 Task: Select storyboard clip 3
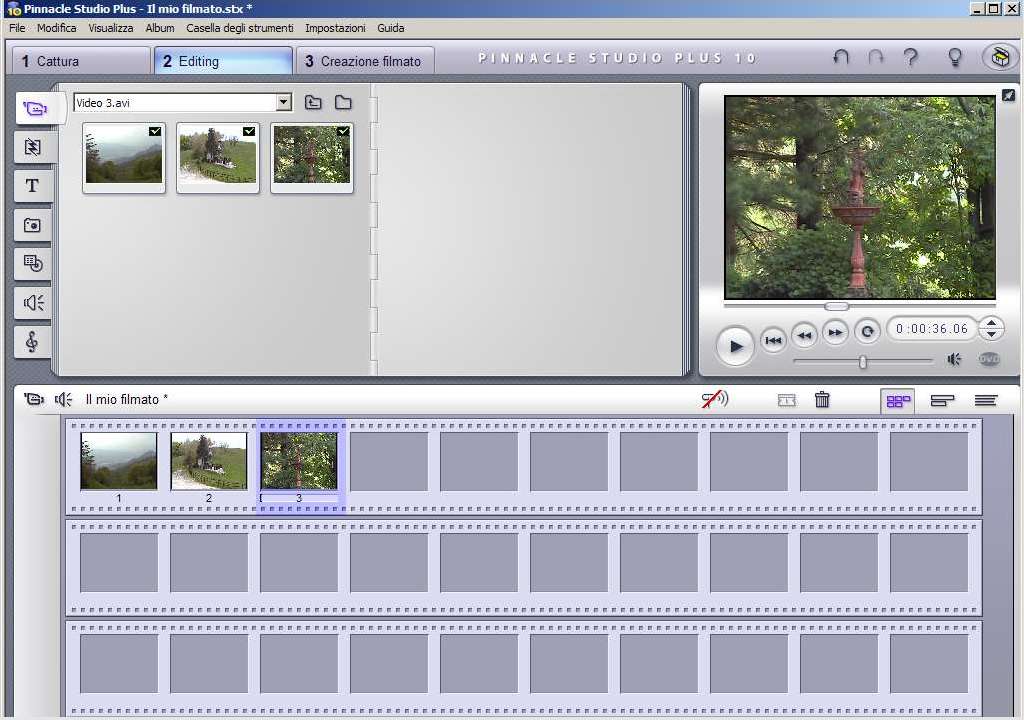coord(299,461)
